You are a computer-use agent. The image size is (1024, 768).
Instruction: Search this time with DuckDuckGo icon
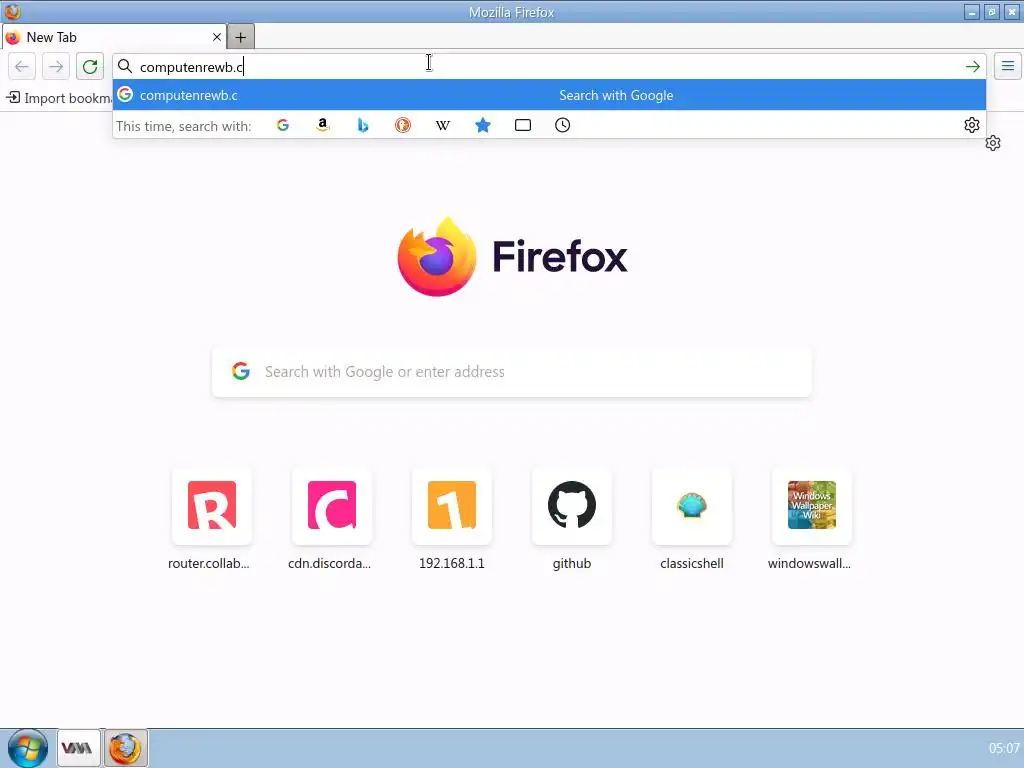[x=403, y=125]
